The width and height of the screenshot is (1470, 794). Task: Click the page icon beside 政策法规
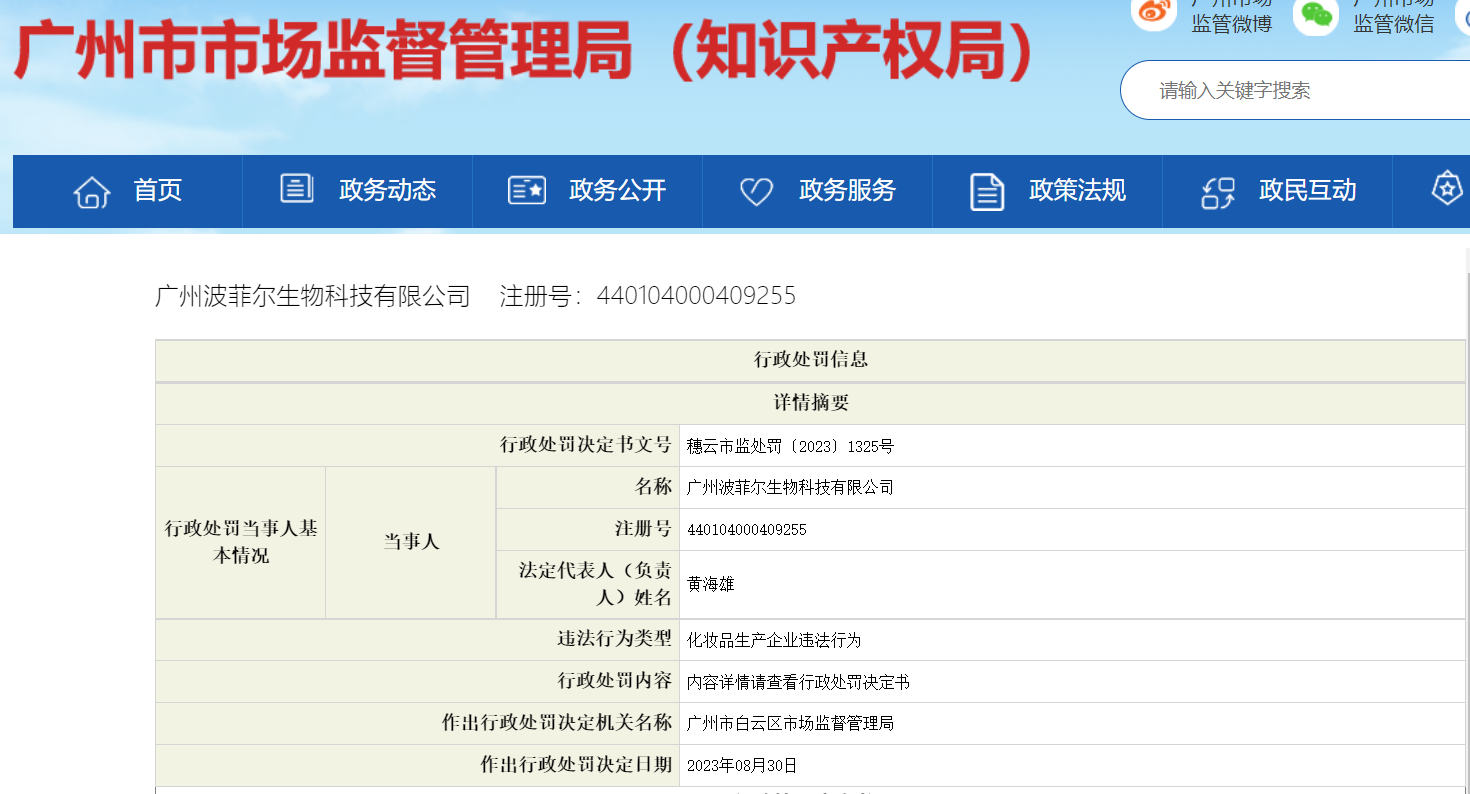click(x=987, y=191)
